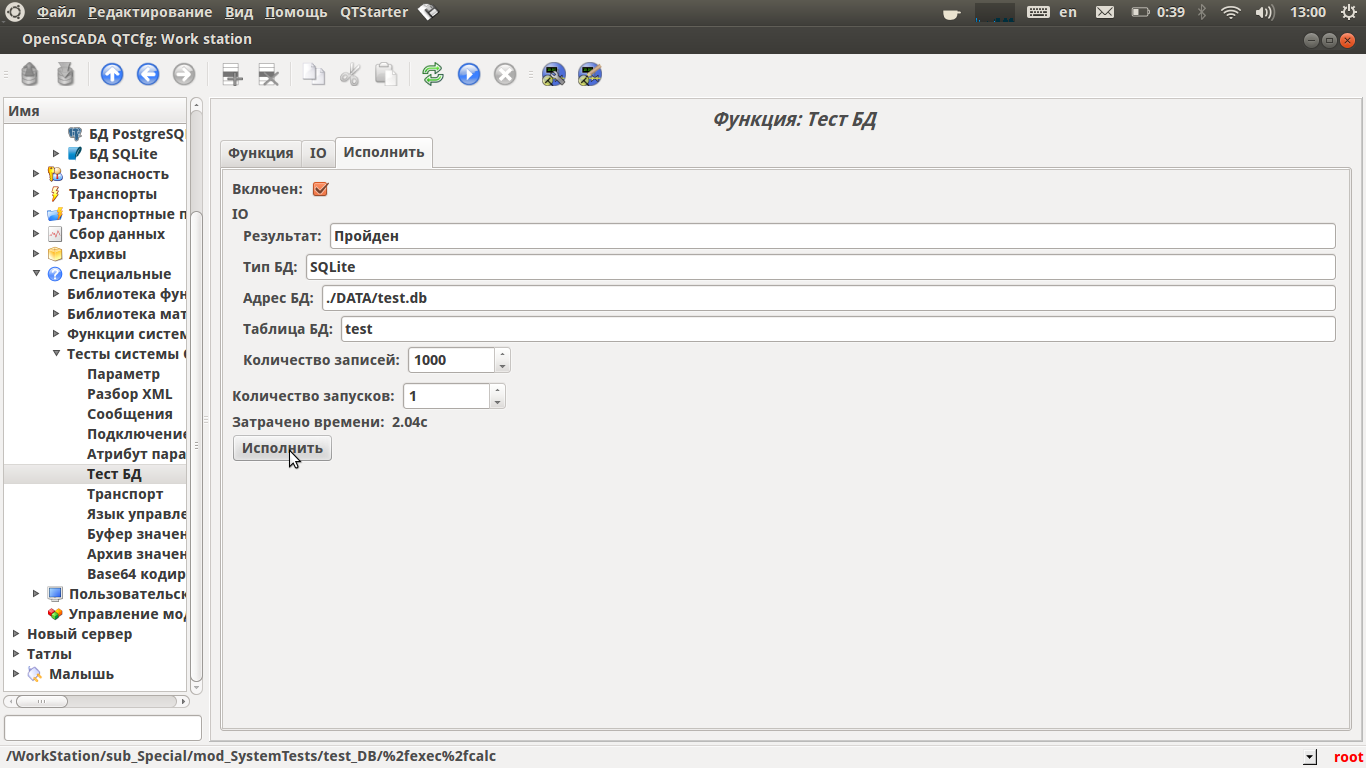Click the blue Start periodic update icon
This screenshot has height=768, width=1366.
coord(469,74)
